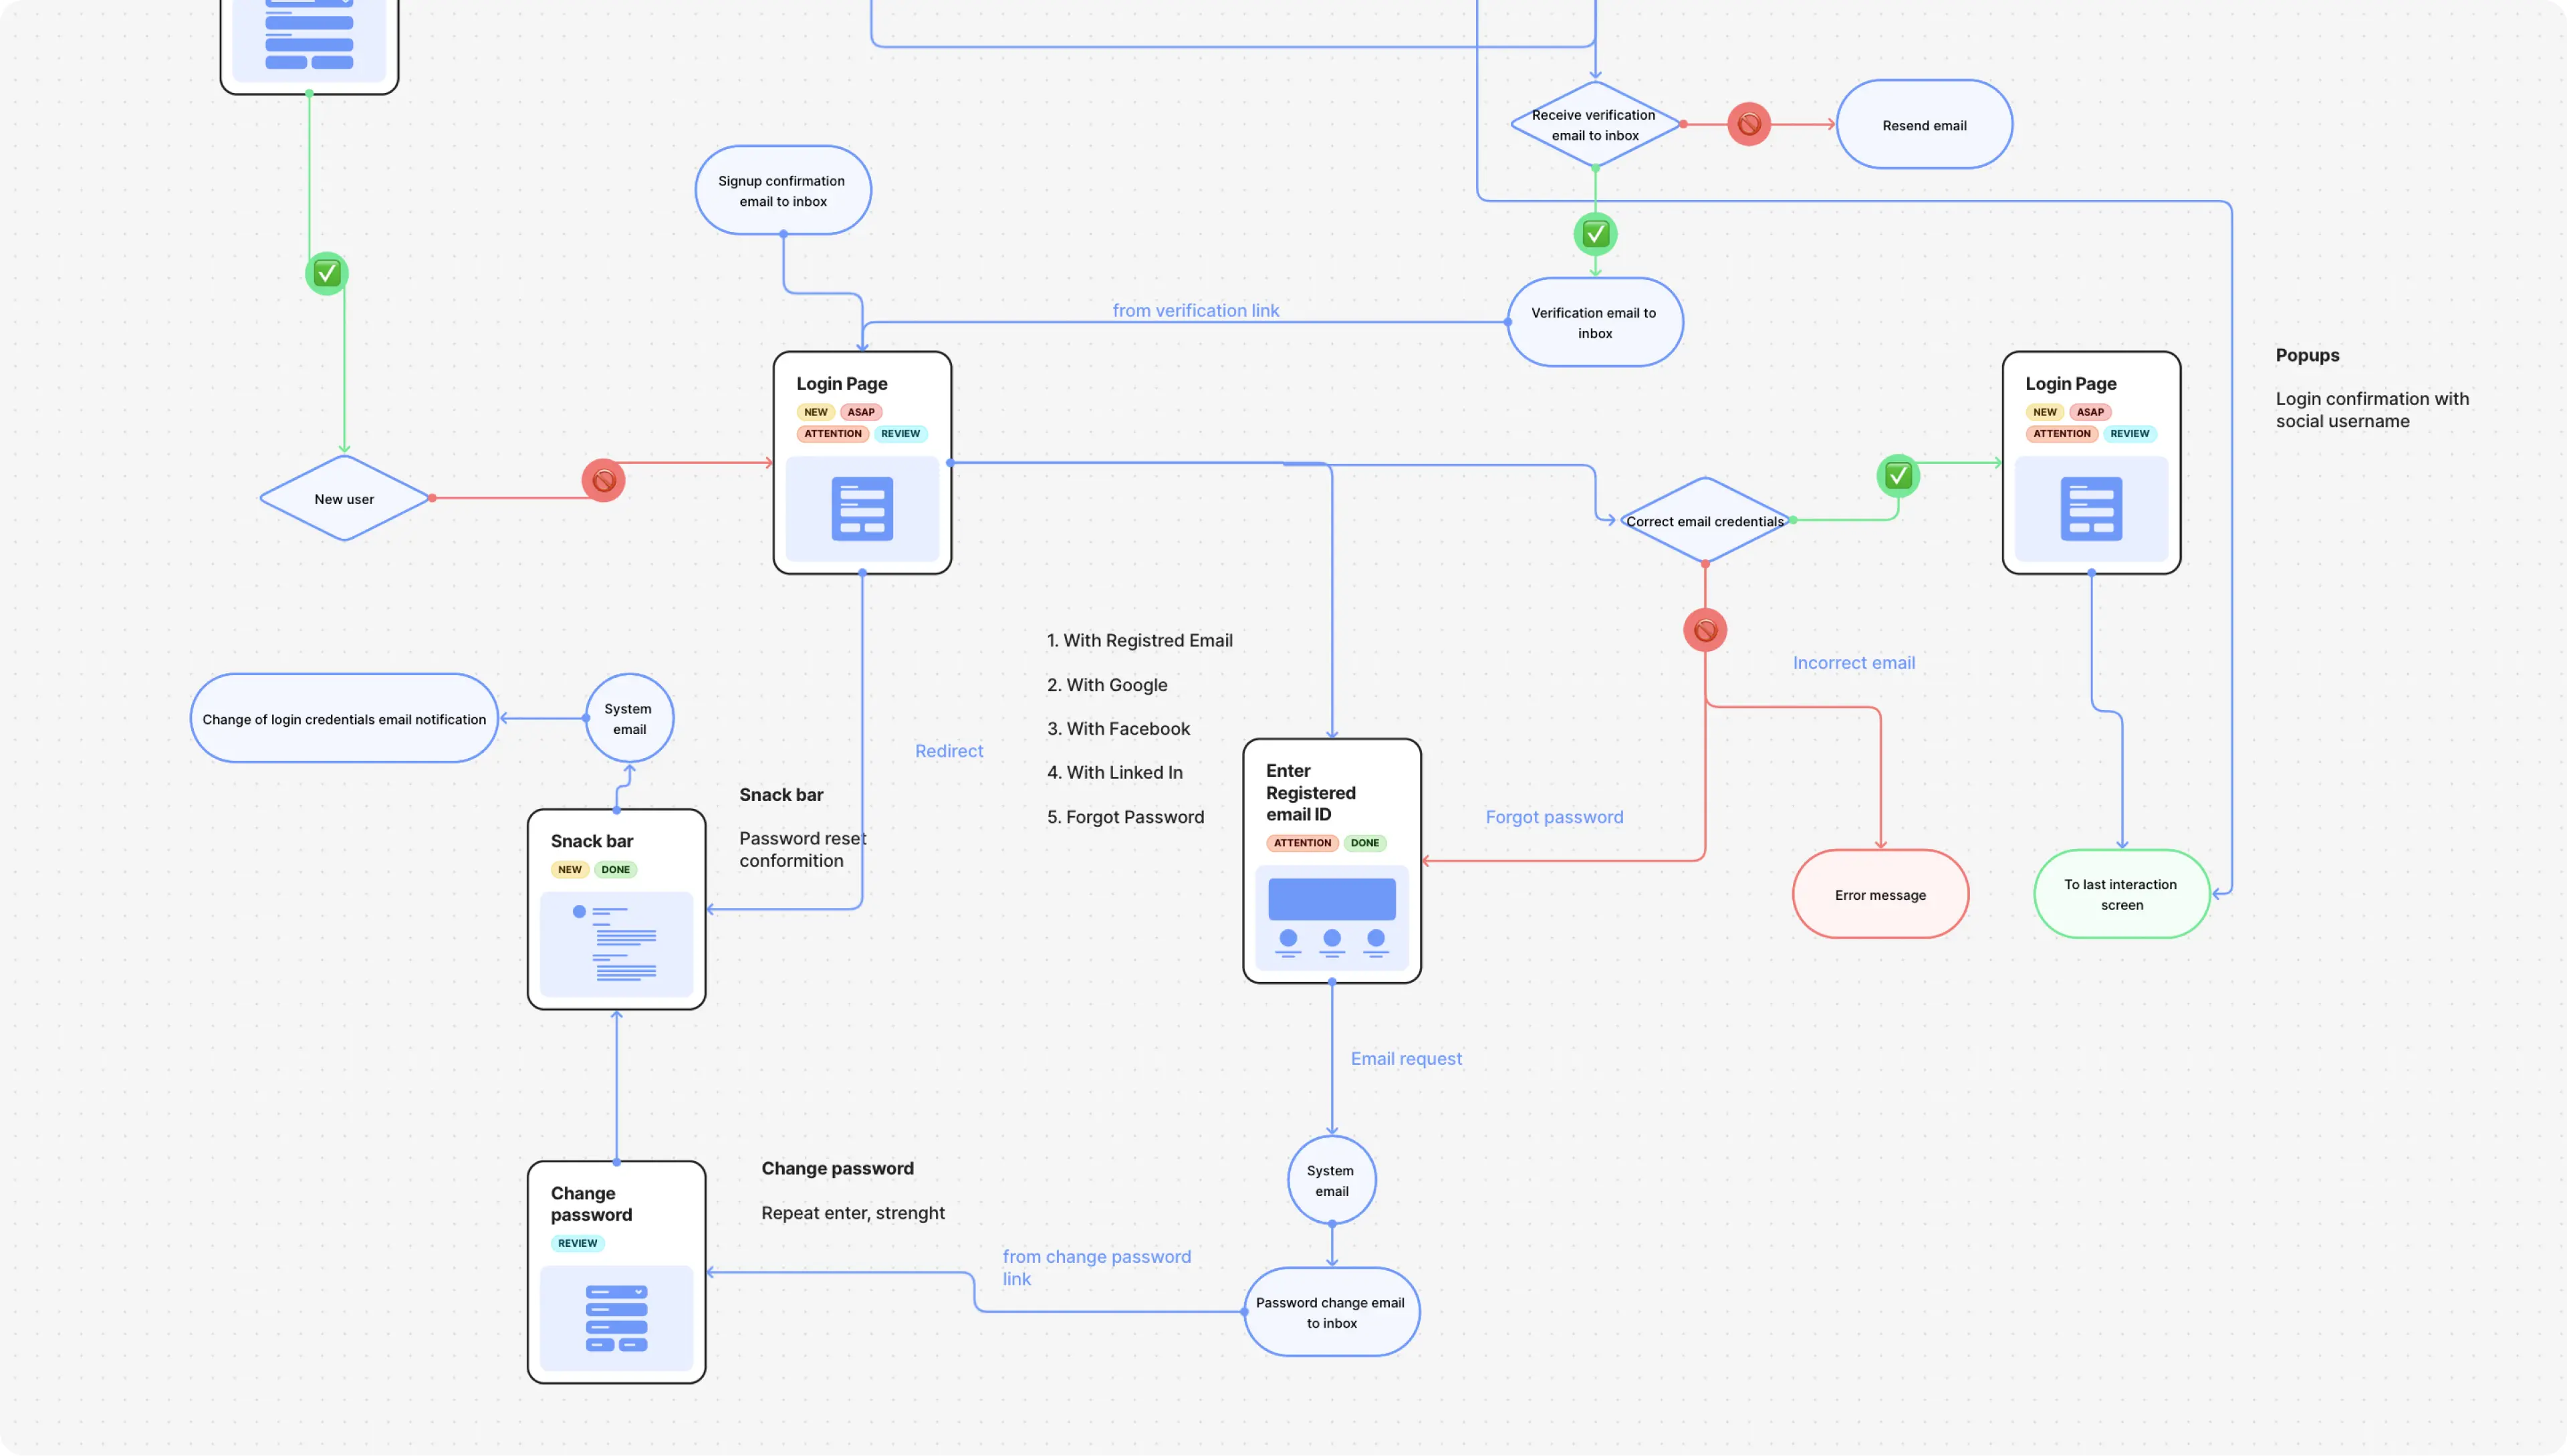Toggle the ATTENTION label on Enter Registered email
Viewport: 2567px width, 1456px height.
1301,842
